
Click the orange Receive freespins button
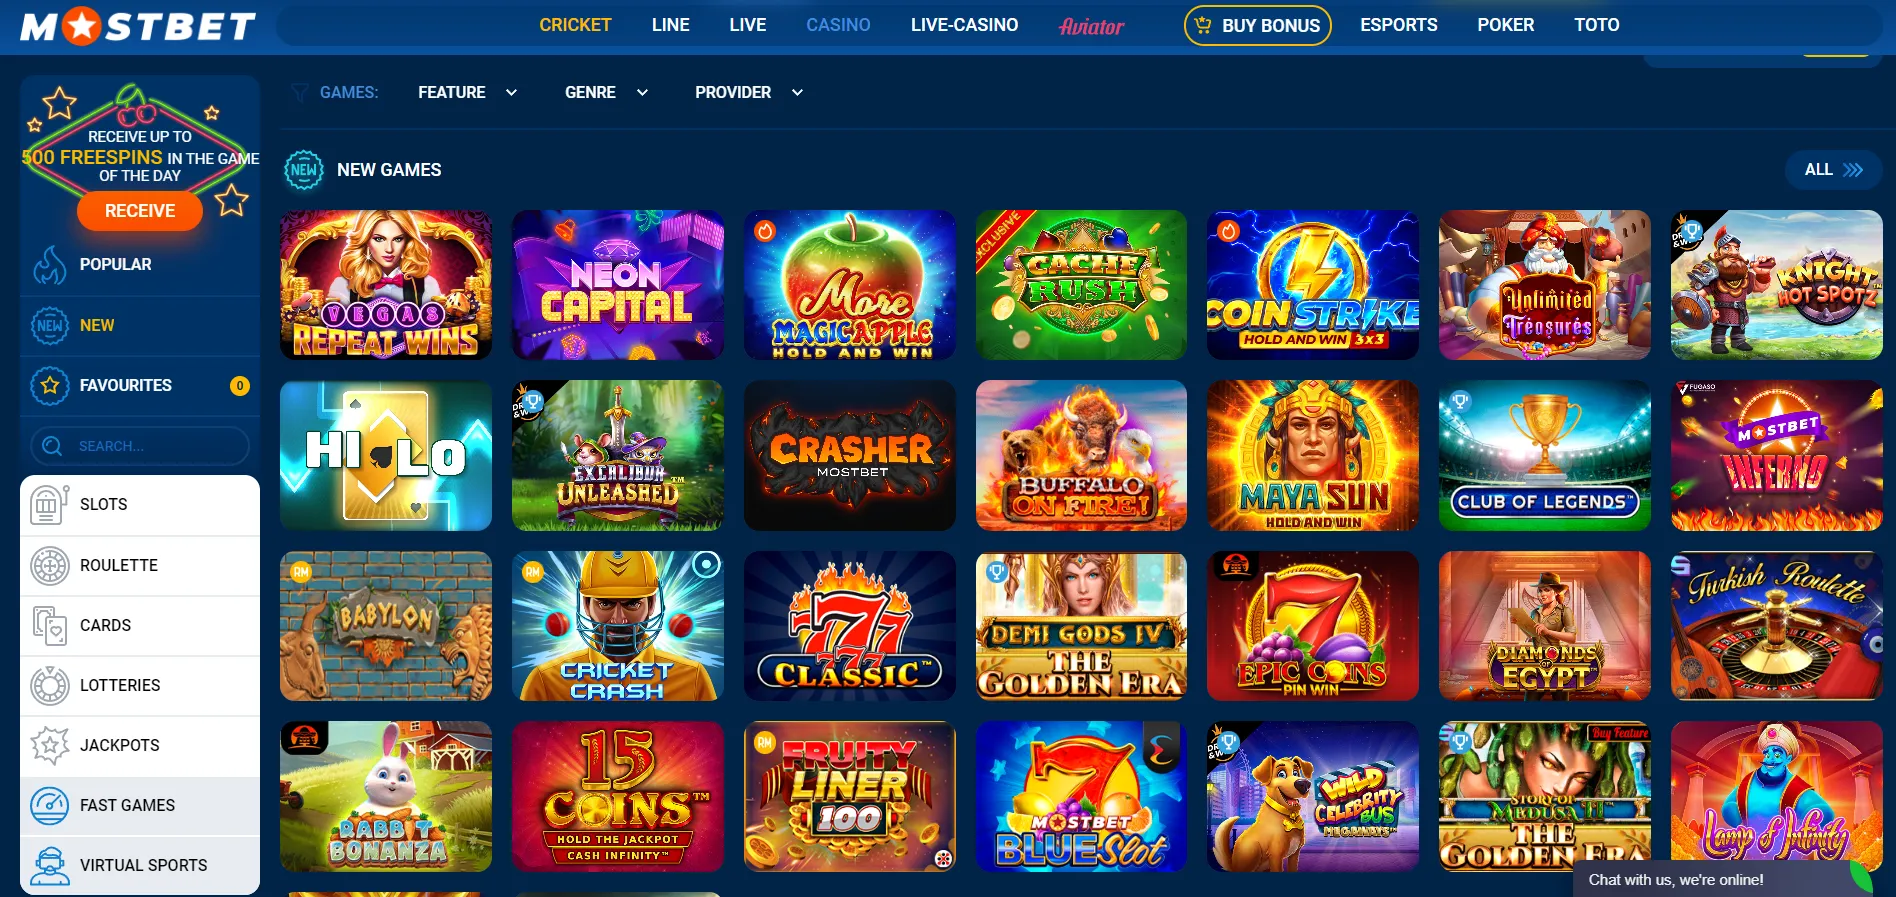click(140, 211)
